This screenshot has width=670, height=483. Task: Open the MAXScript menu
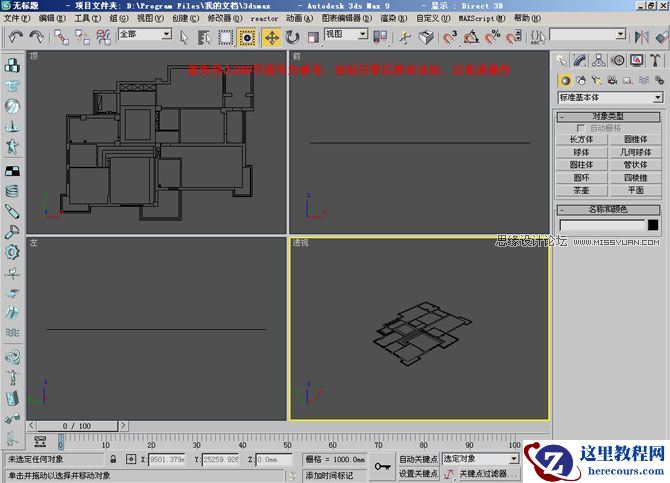(482, 18)
